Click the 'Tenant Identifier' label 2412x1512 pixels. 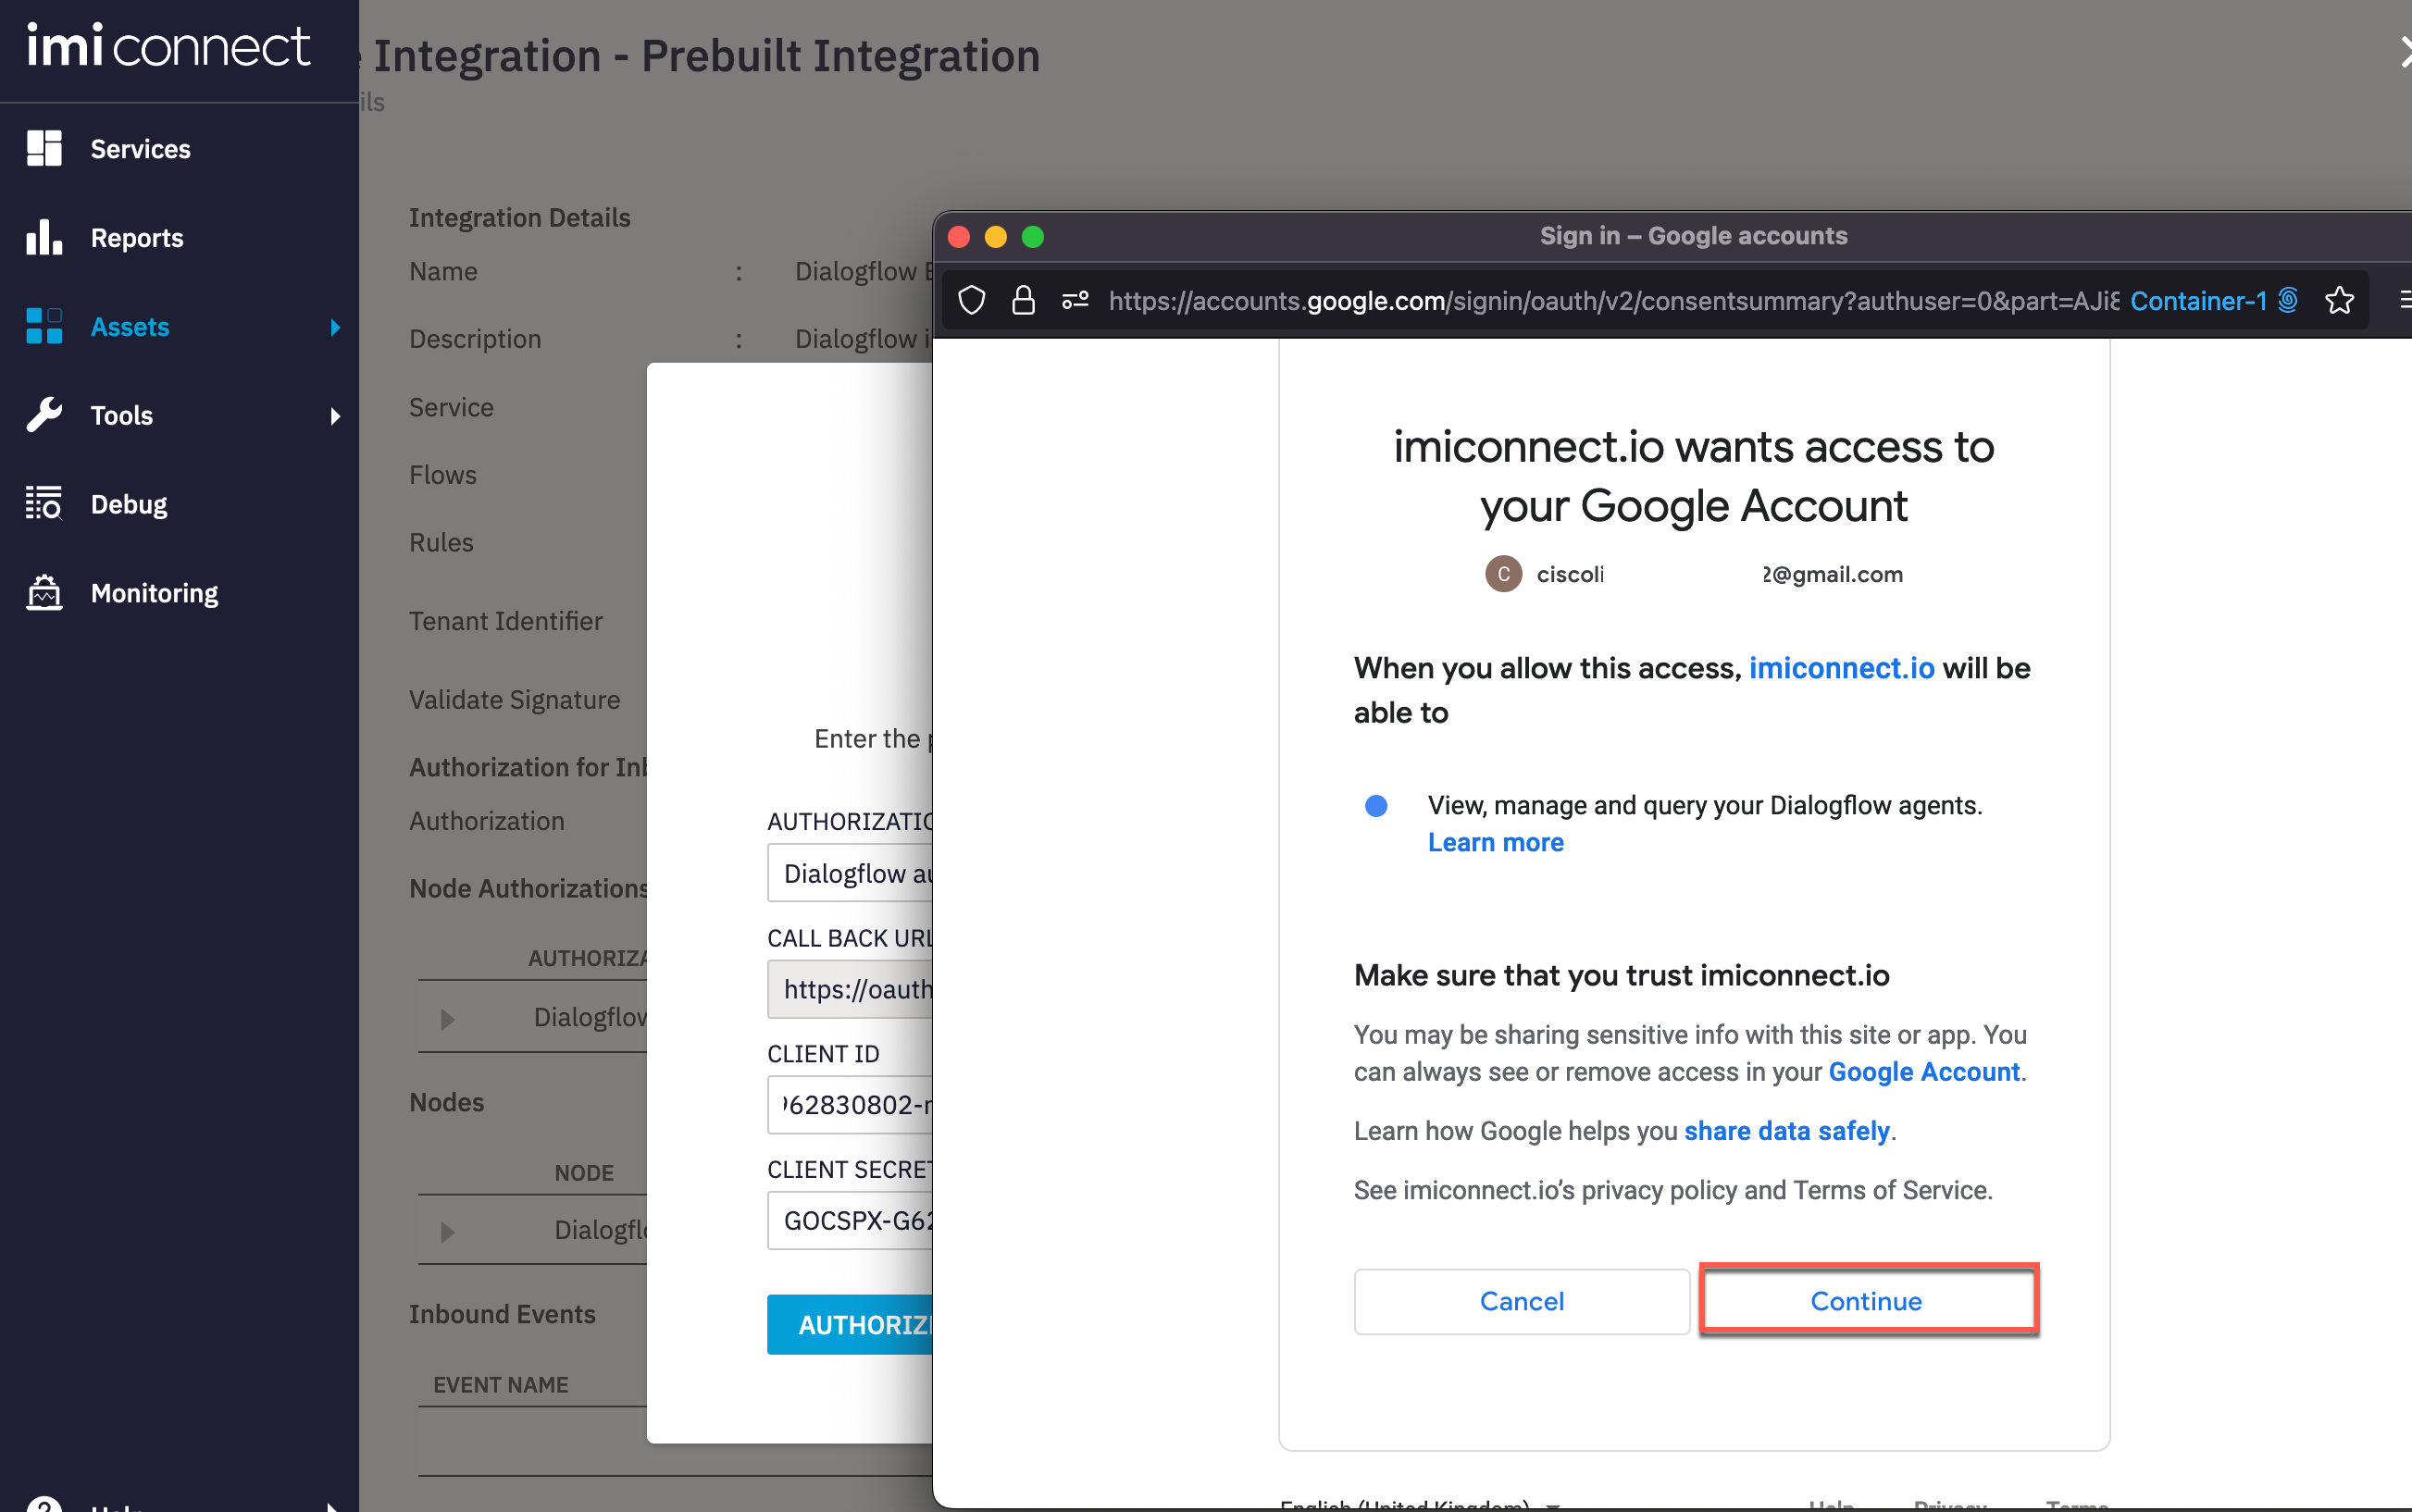click(x=505, y=621)
